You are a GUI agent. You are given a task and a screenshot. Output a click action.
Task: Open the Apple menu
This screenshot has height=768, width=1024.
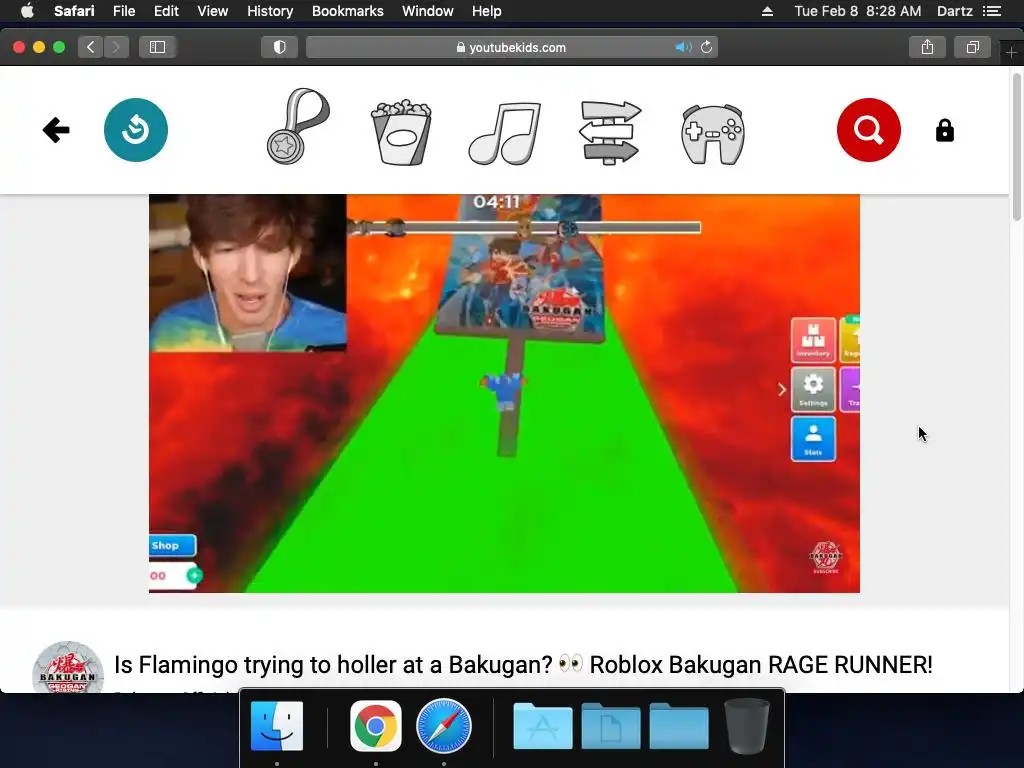(27, 11)
